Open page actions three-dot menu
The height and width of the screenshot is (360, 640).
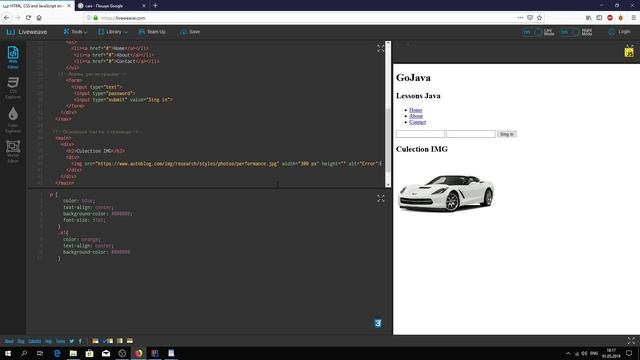(x=520, y=18)
